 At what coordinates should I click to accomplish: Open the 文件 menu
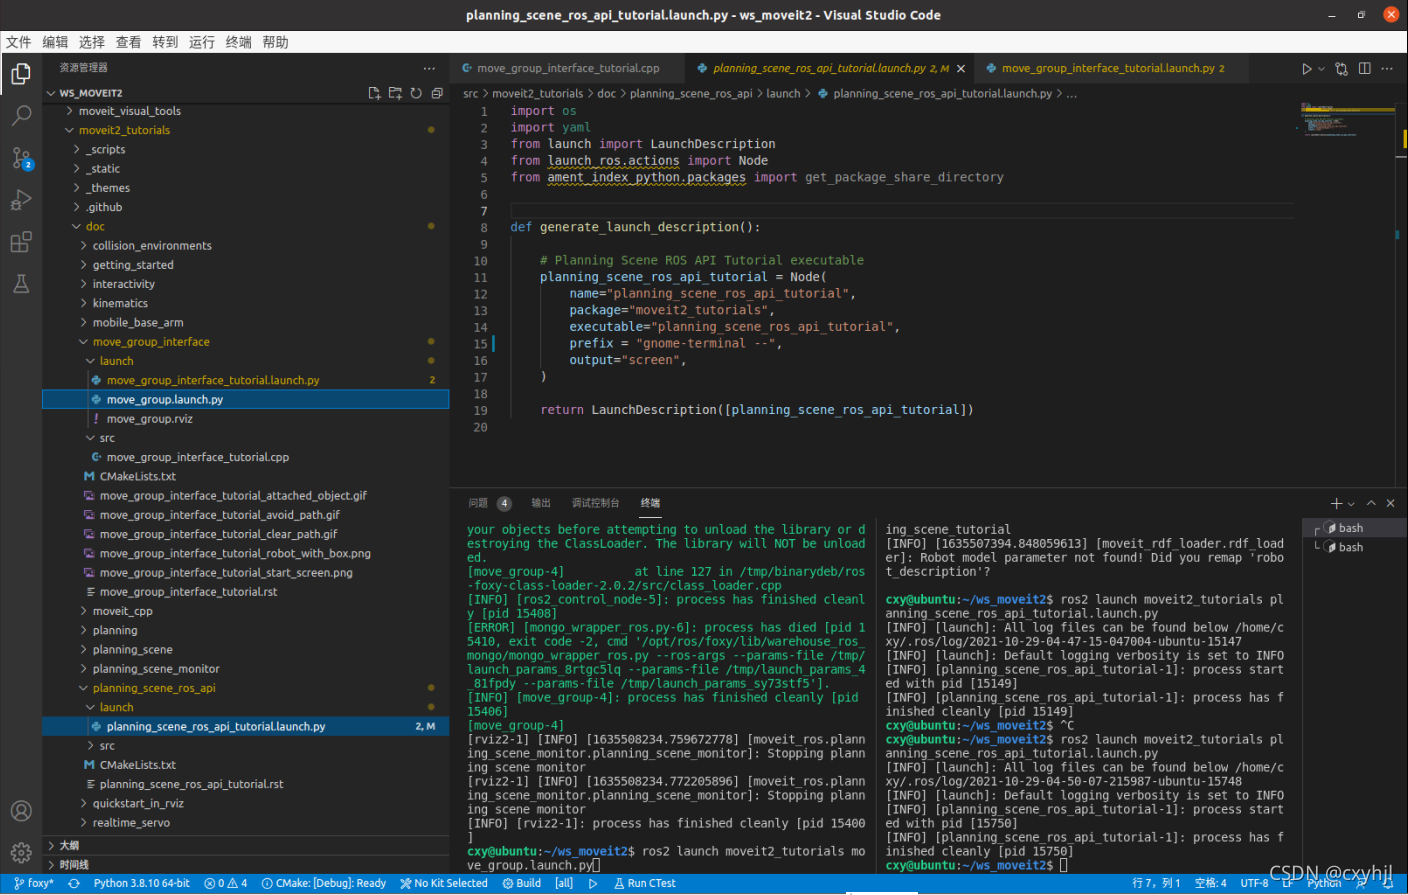pos(18,42)
